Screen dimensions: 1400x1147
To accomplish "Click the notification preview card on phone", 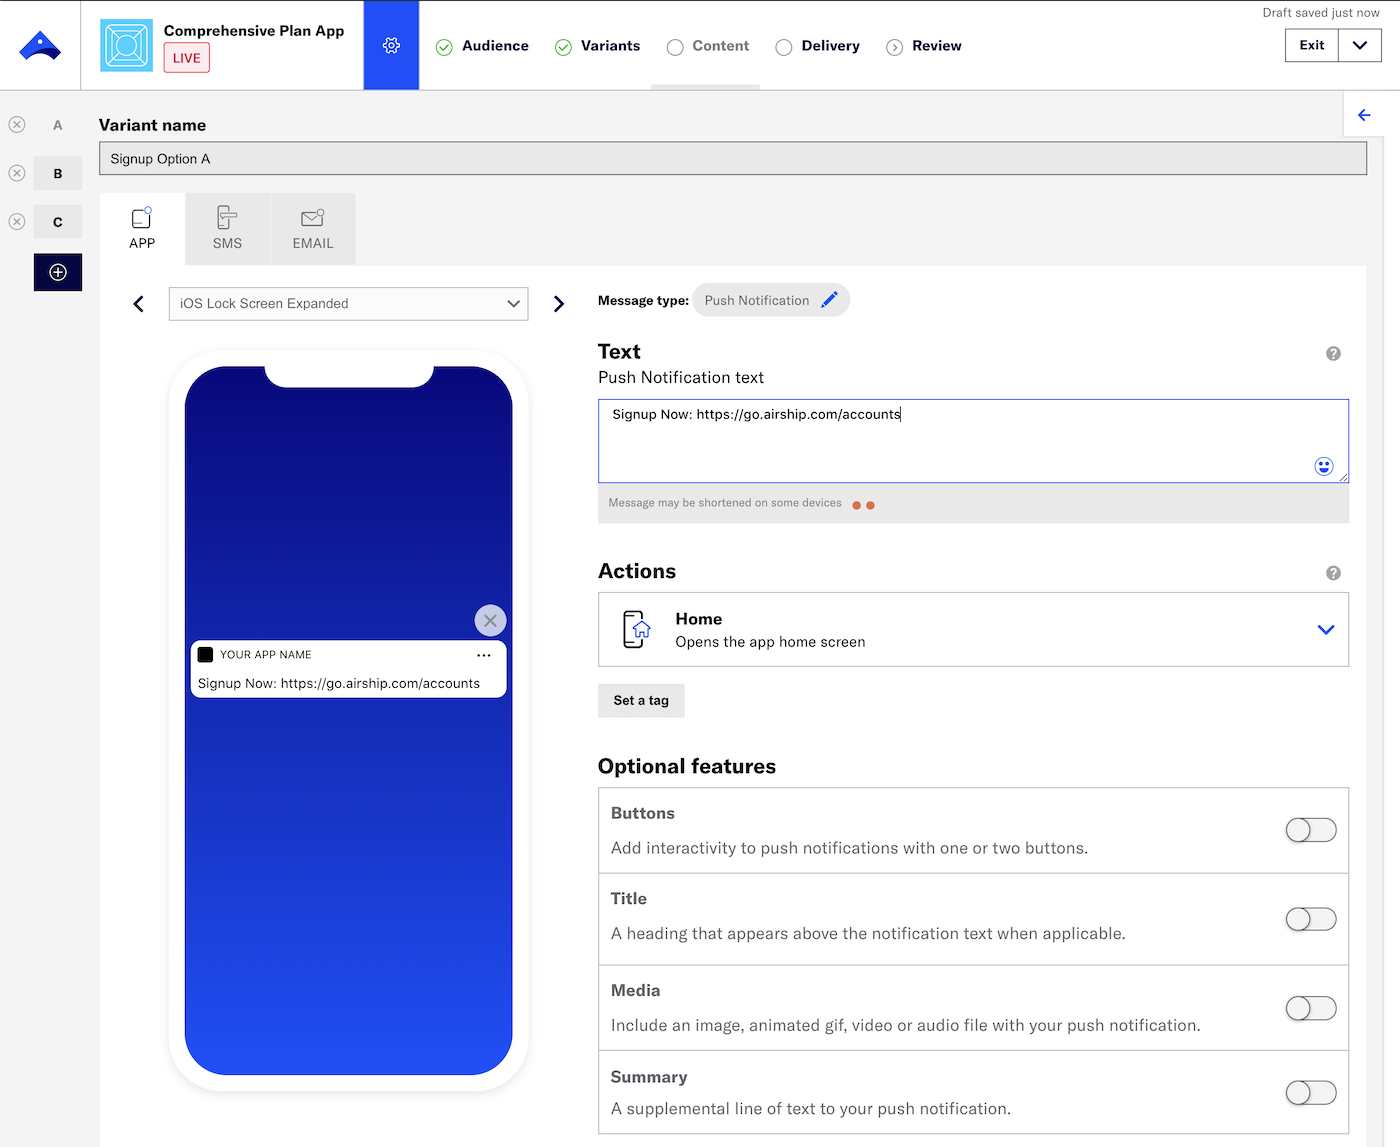I will pos(348,669).
